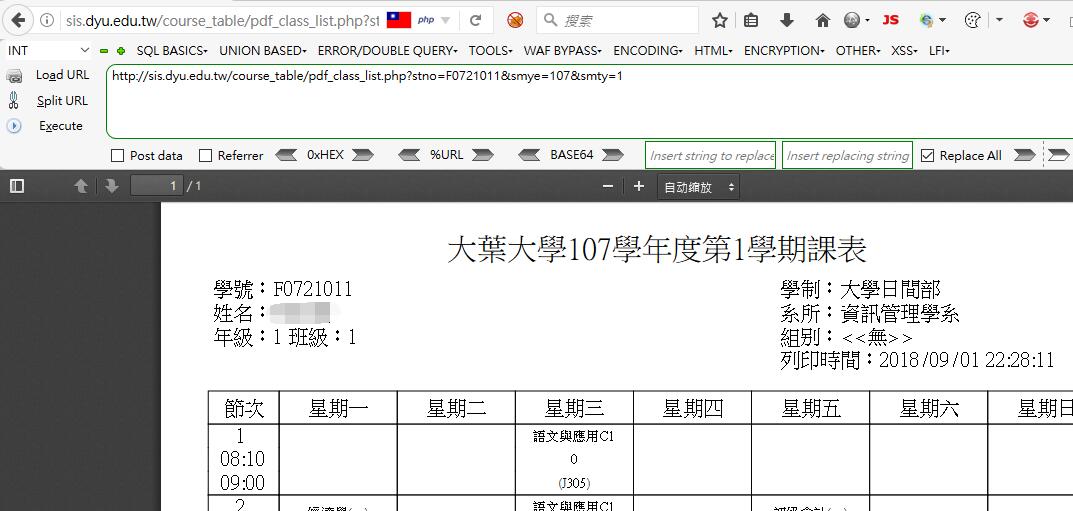The height and width of the screenshot is (511, 1073).
Task: Click the Split URL scissors icon
Action: click(x=14, y=101)
